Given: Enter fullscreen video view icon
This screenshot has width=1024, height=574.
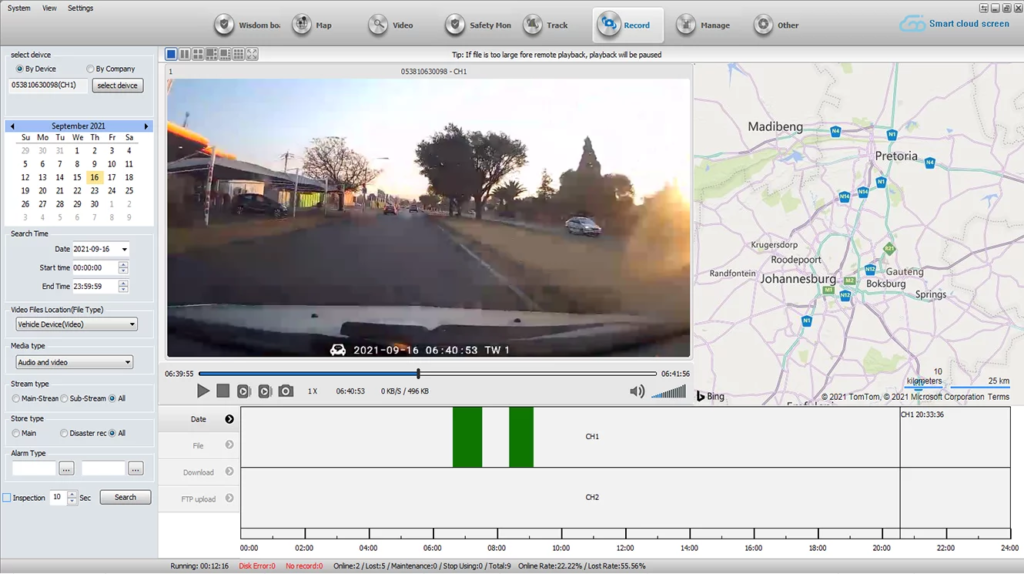Looking at the screenshot, I should [x=252, y=54].
